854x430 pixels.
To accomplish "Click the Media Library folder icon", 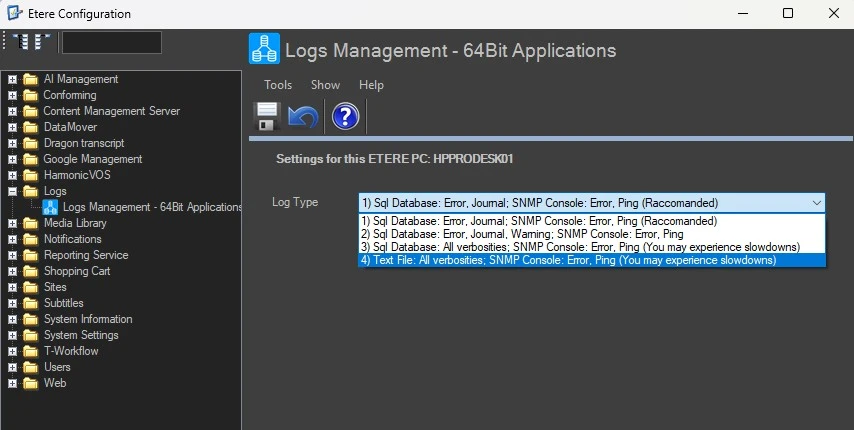I will click(x=30, y=223).
